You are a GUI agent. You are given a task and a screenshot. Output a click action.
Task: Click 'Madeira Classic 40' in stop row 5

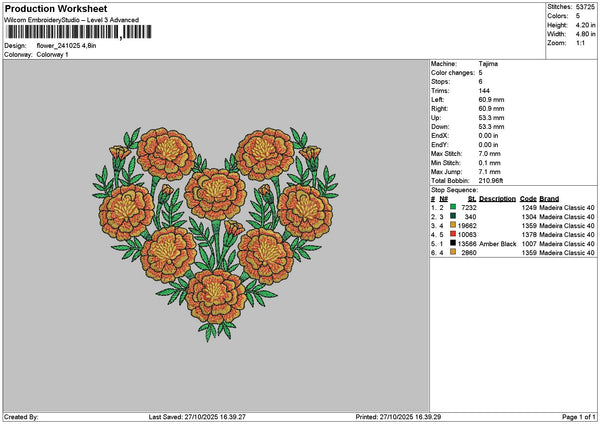567,244
